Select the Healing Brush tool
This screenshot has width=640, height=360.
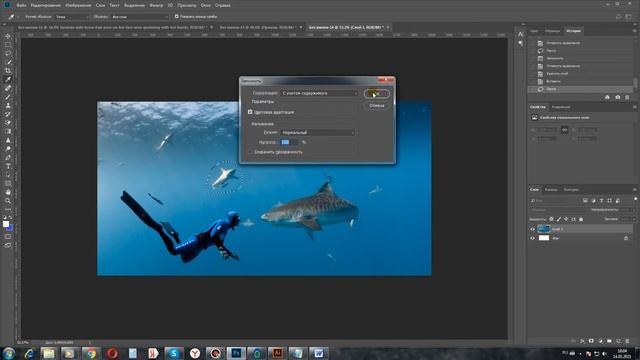8,88
